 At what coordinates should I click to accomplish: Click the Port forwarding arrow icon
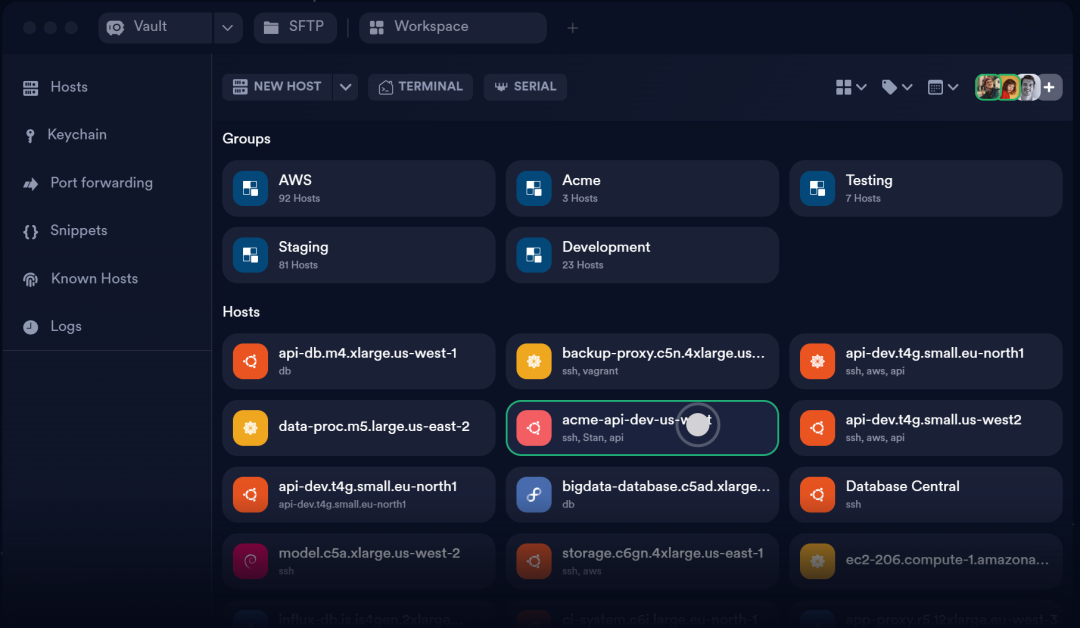point(30,184)
